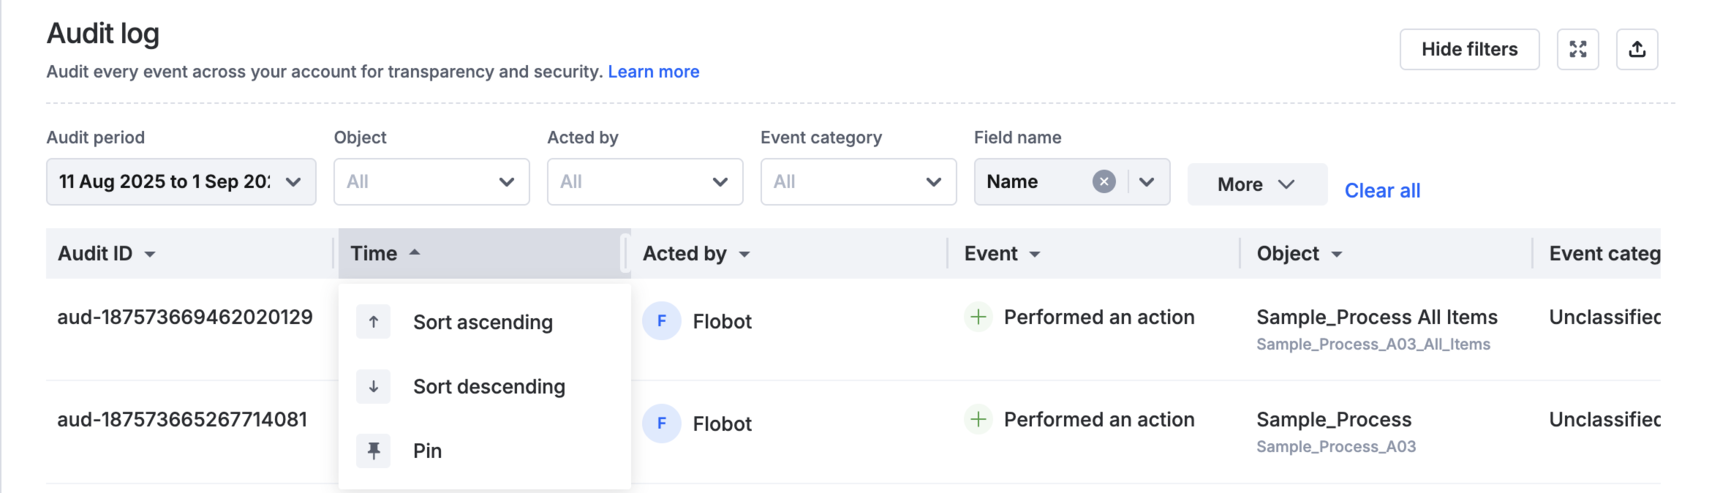
Task: Click Flobot avatar in first row
Action: tap(661, 321)
